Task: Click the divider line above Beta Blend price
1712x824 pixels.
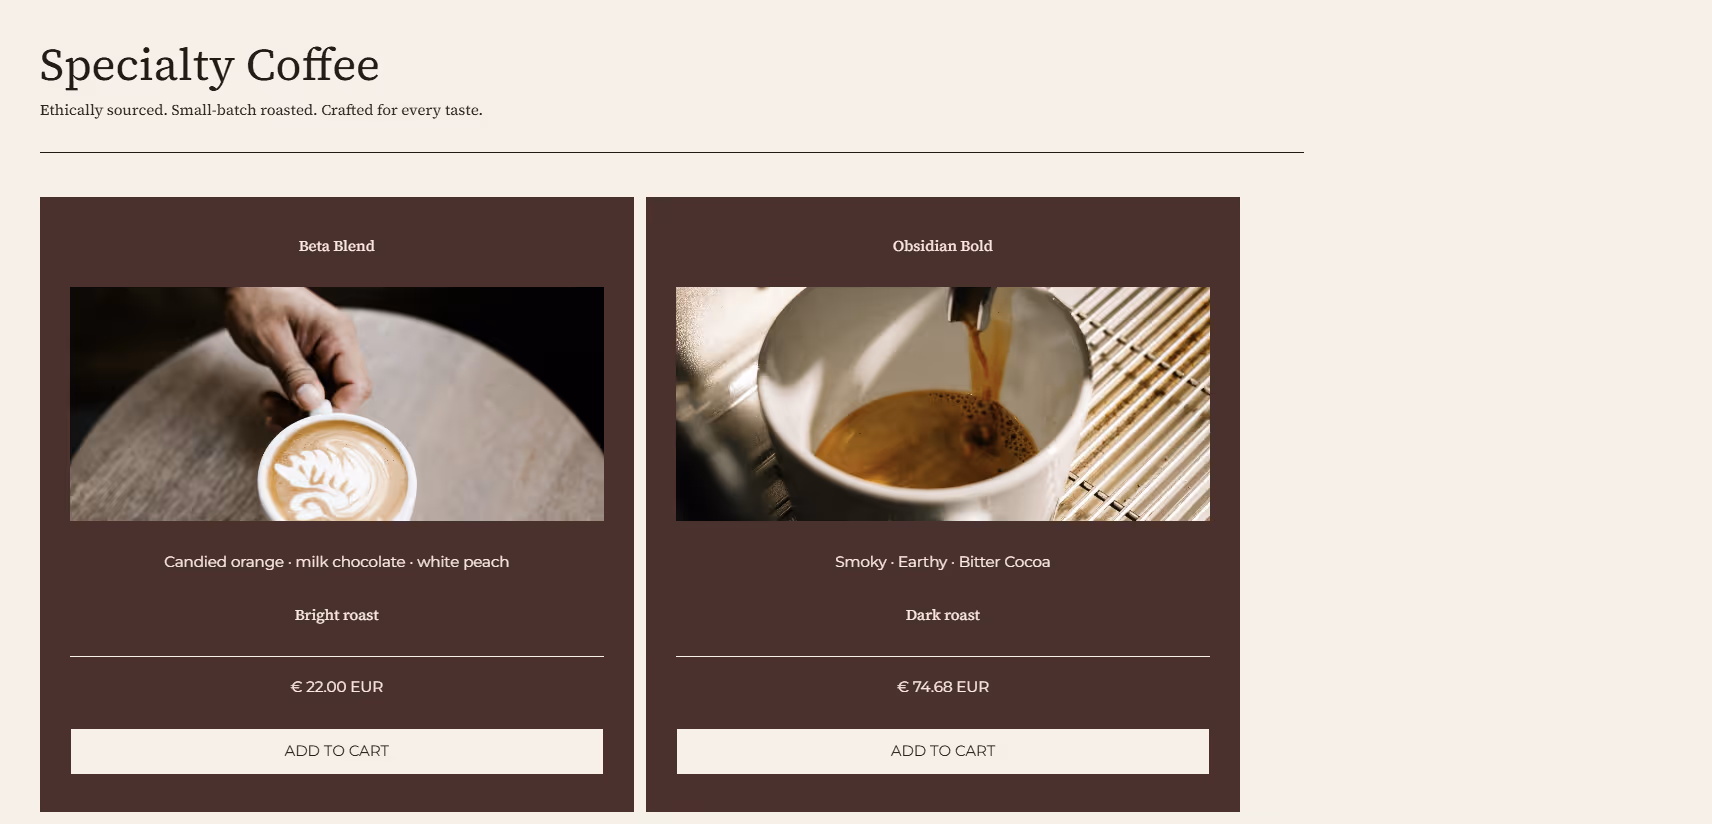Action: coord(336,656)
